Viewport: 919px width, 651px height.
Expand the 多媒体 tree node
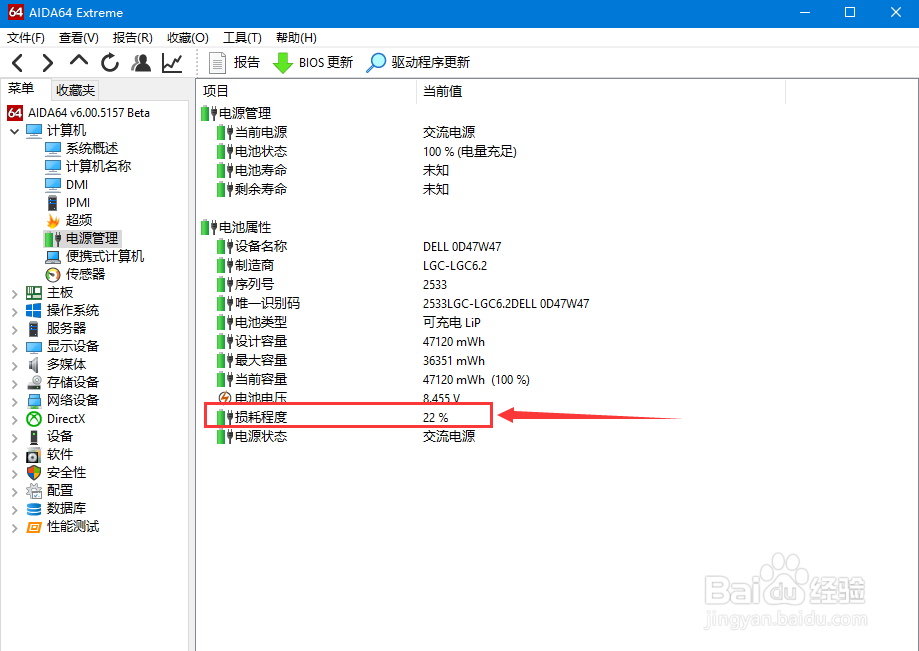(15, 365)
